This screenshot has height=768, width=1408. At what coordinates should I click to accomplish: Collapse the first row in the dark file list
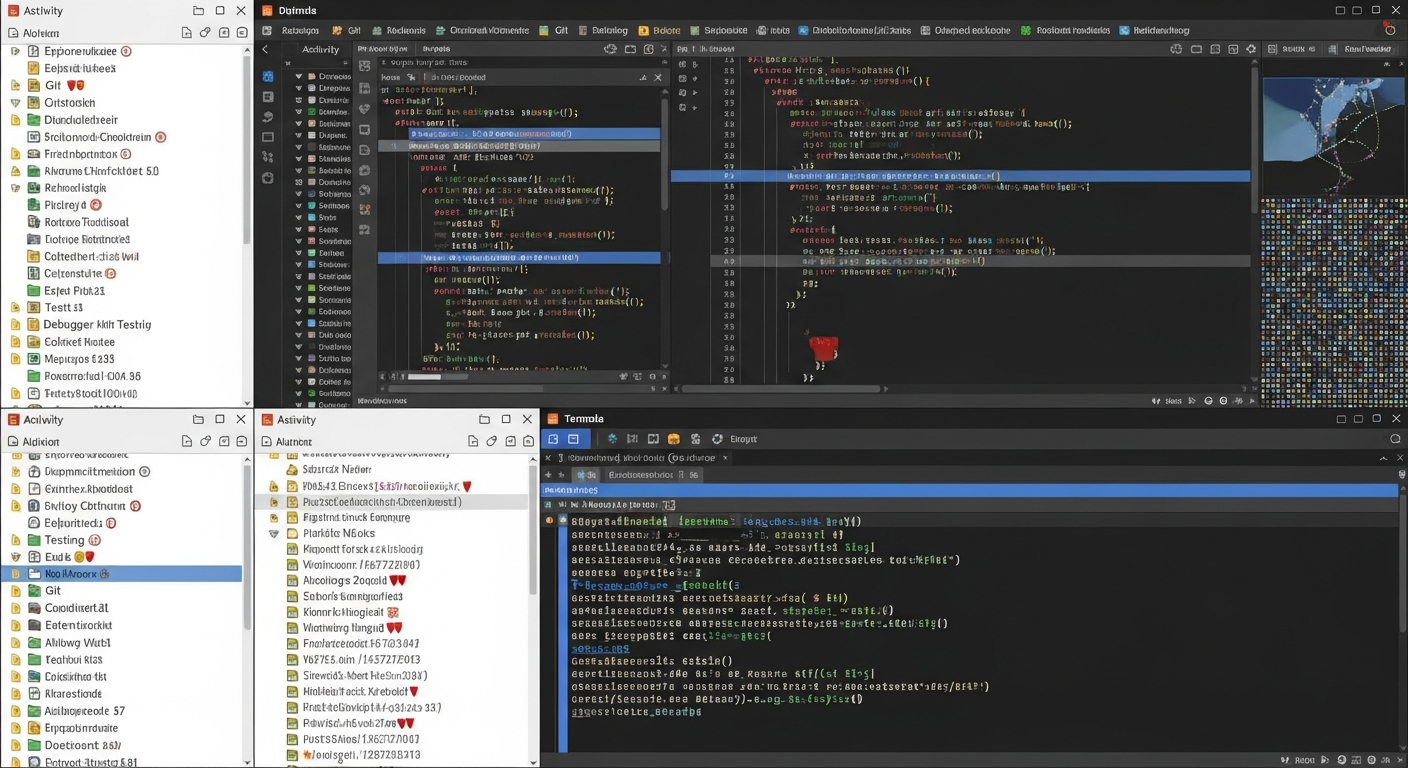(x=298, y=76)
